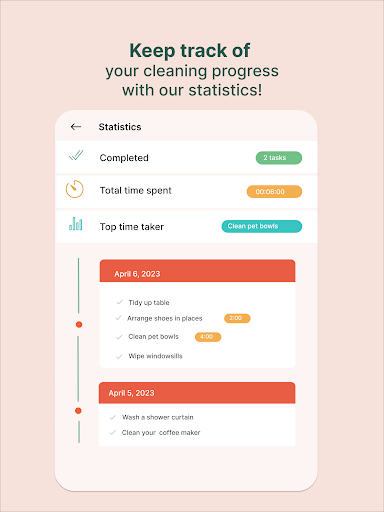Click the stopwatch Total time spent icon
384x512 pixels.
(x=75, y=189)
